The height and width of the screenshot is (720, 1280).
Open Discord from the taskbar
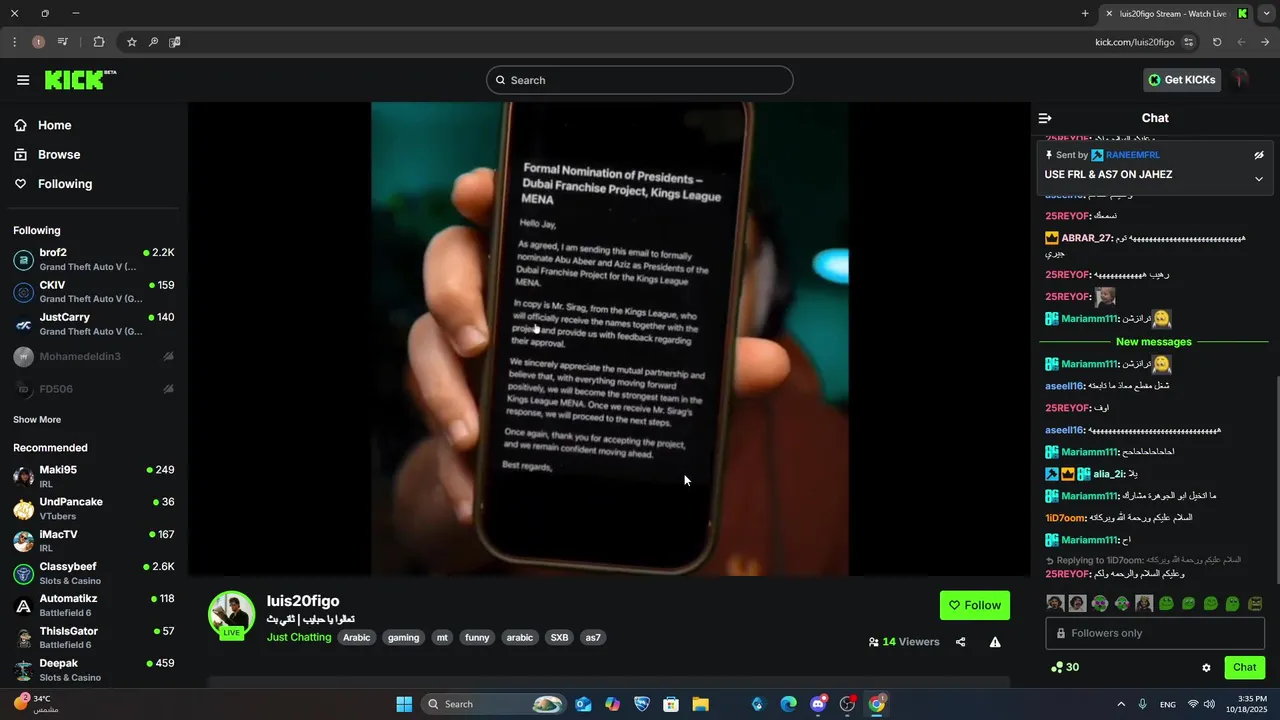tap(818, 704)
